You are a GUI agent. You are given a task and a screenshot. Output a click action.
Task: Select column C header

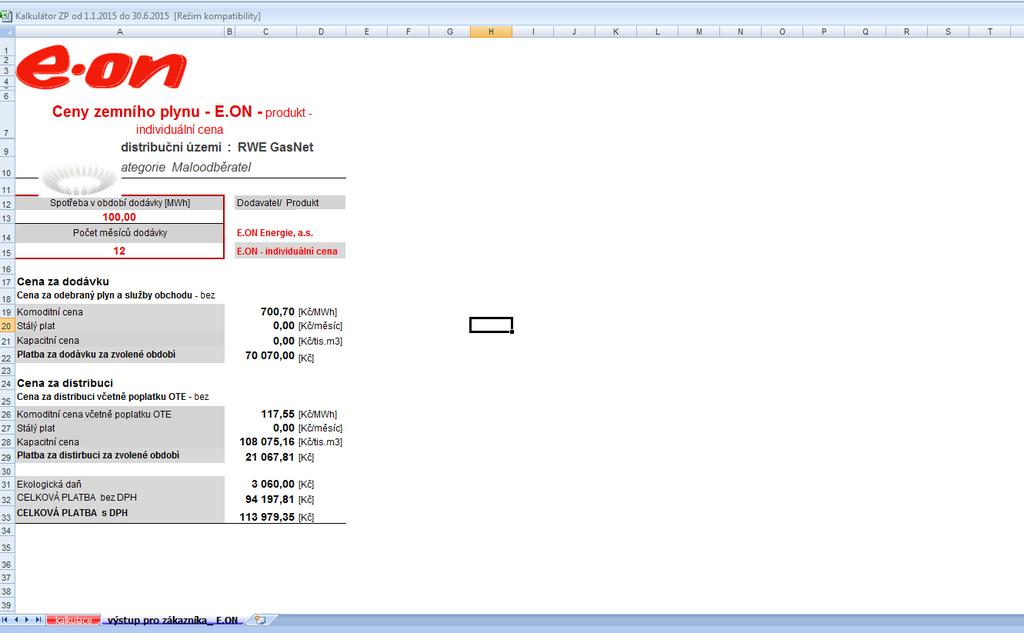pyautogui.click(x=265, y=31)
